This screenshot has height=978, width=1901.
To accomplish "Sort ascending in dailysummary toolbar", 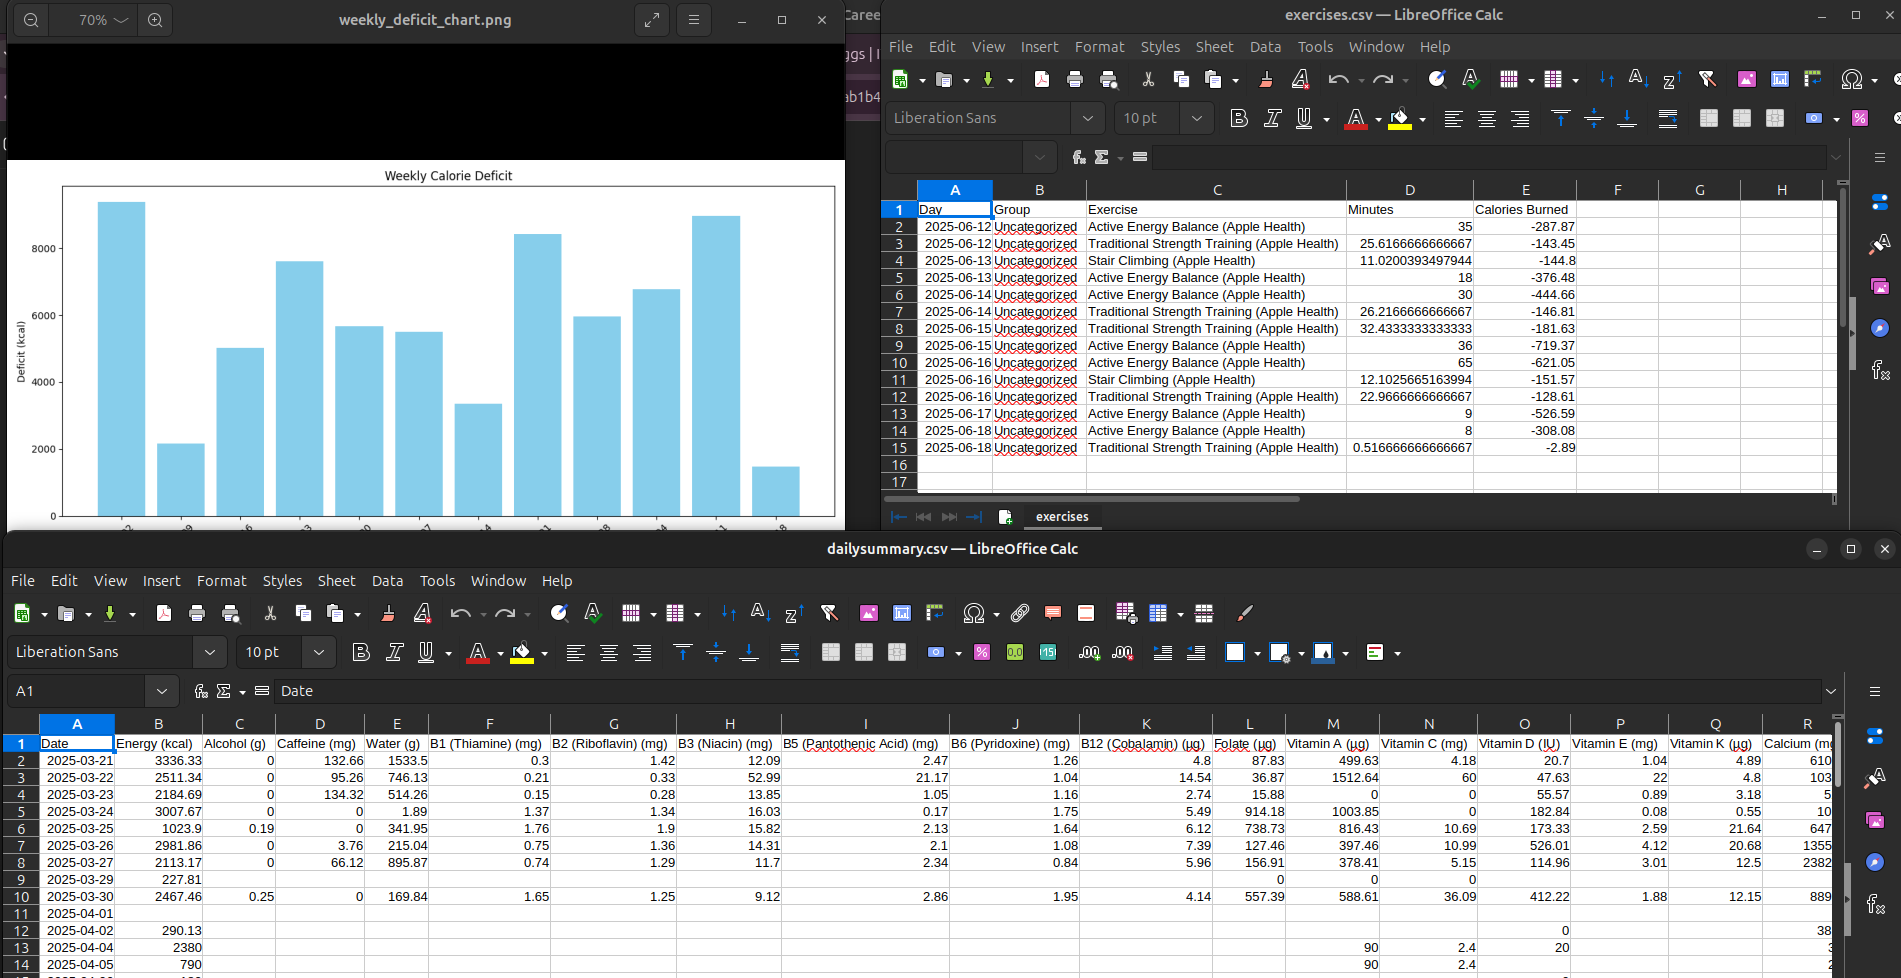I will (761, 613).
